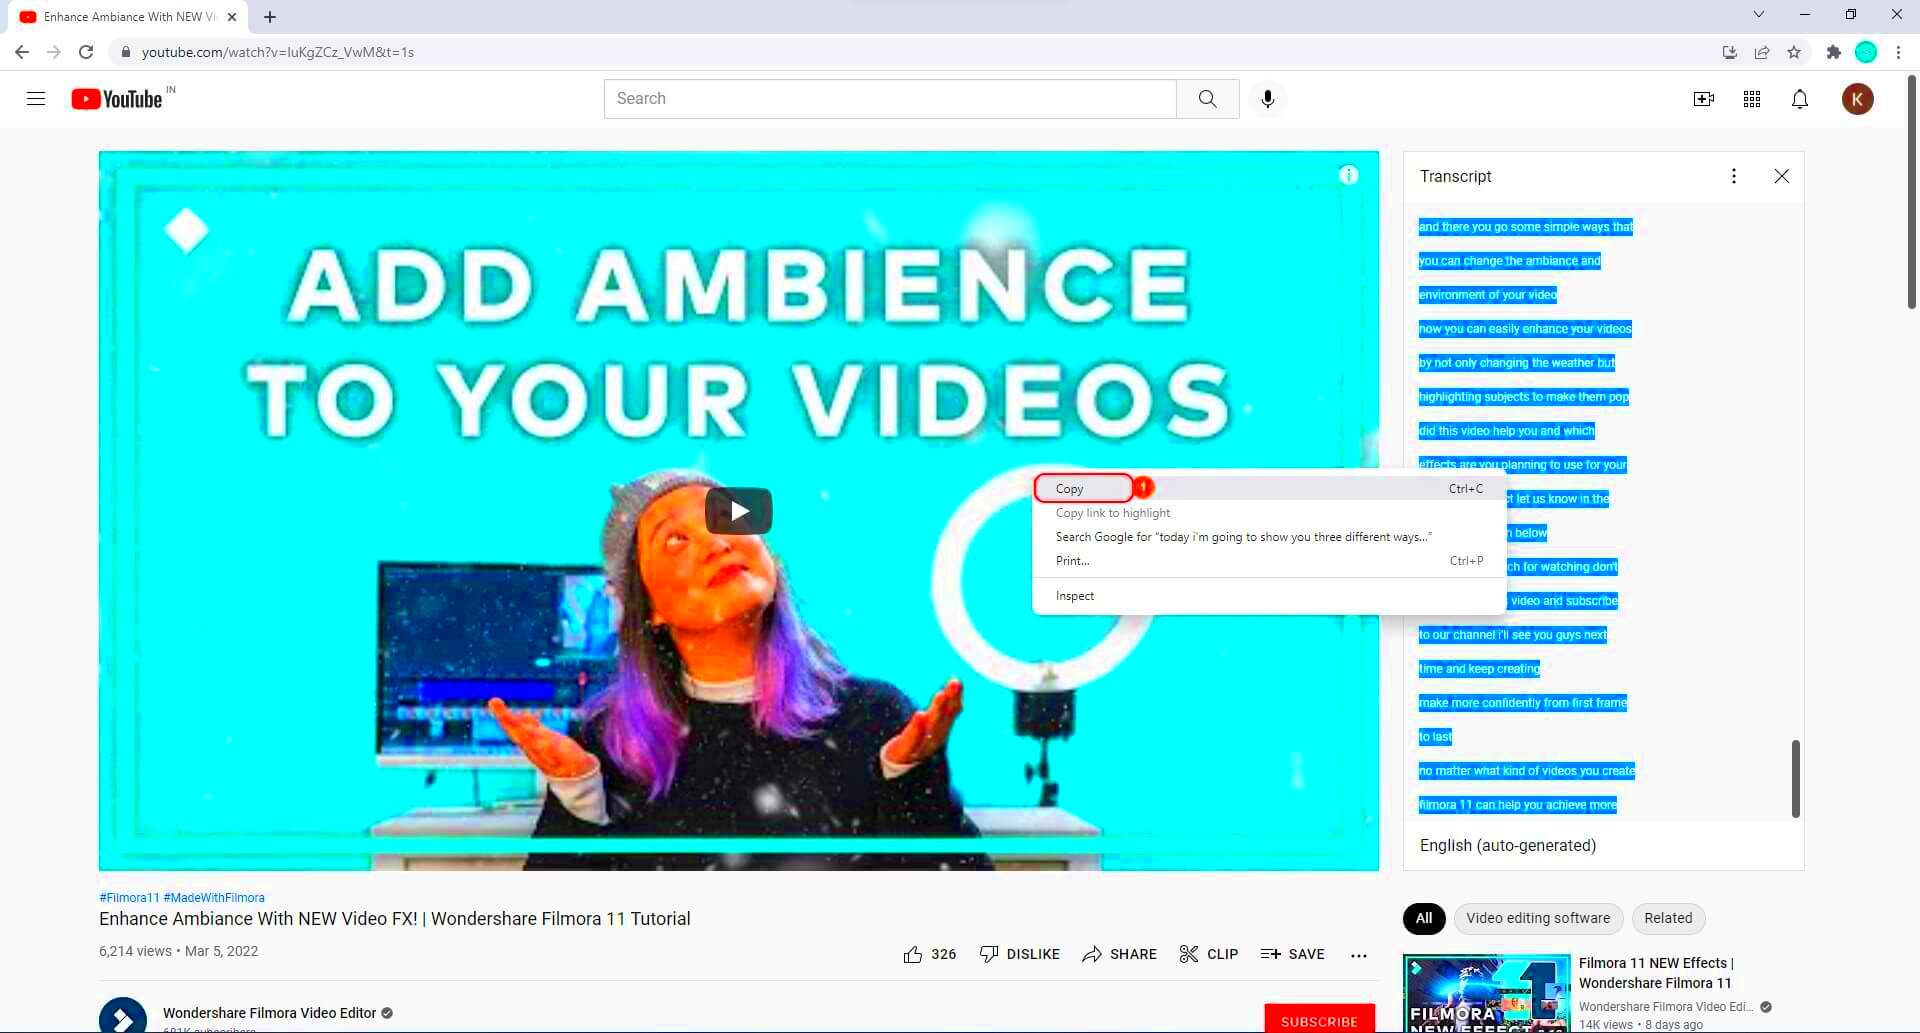1920x1033 pixels.
Task: Click transcript line 'and there you go some simple ways that'
Action: (1526, 227)
